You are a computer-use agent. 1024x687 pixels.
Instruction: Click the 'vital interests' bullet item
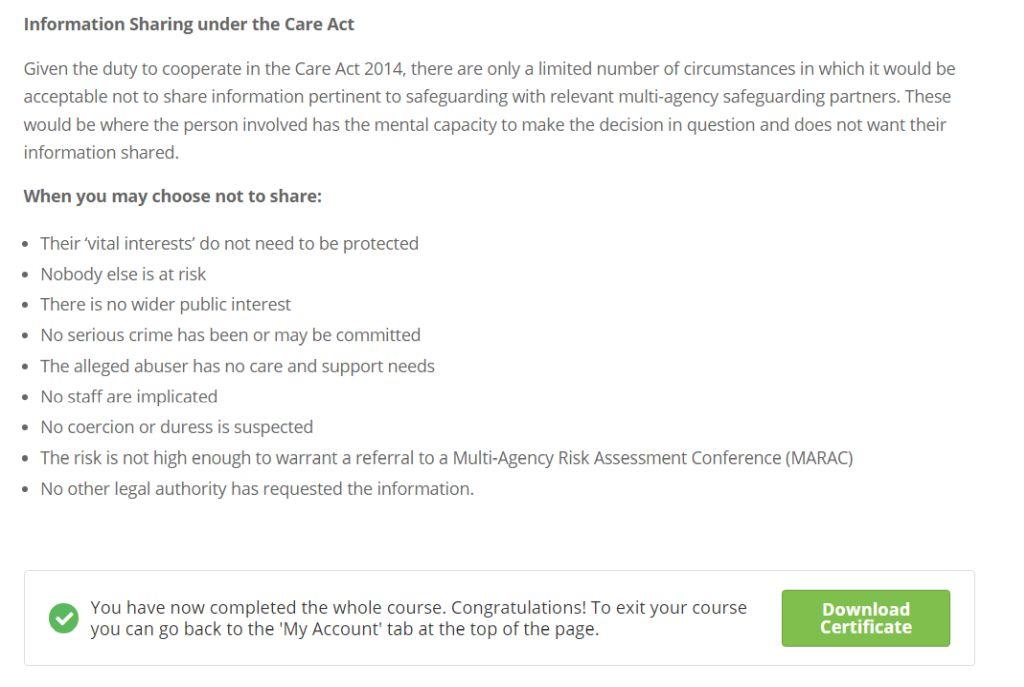pos(229,244)
